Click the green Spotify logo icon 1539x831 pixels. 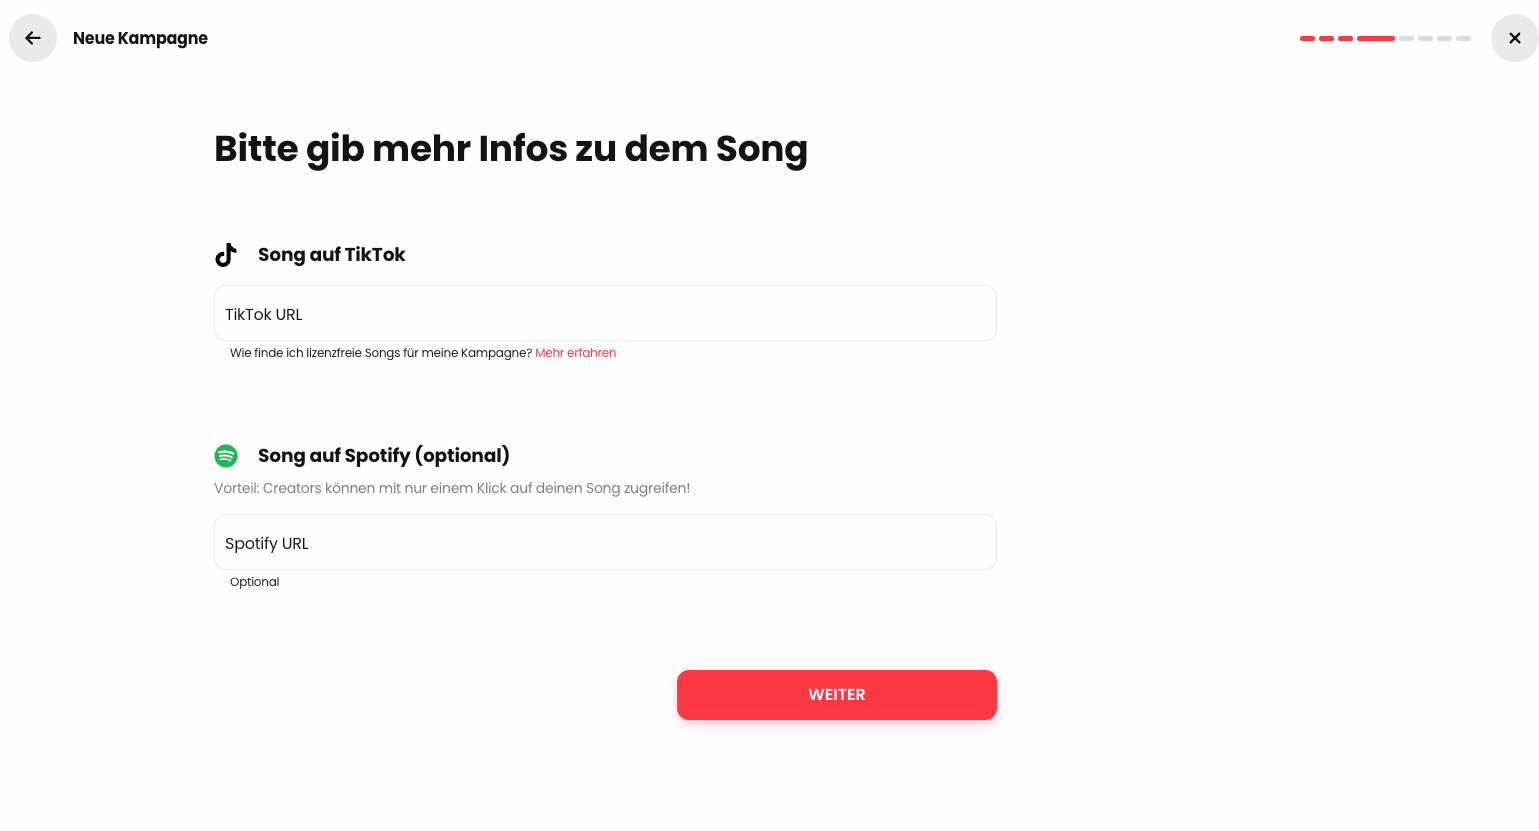pos(226,456)
